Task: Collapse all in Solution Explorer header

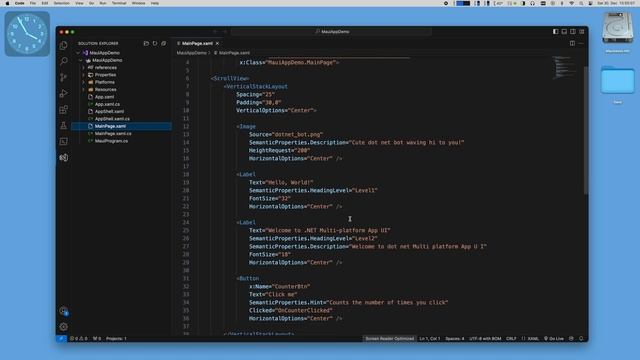Action: 164,43
